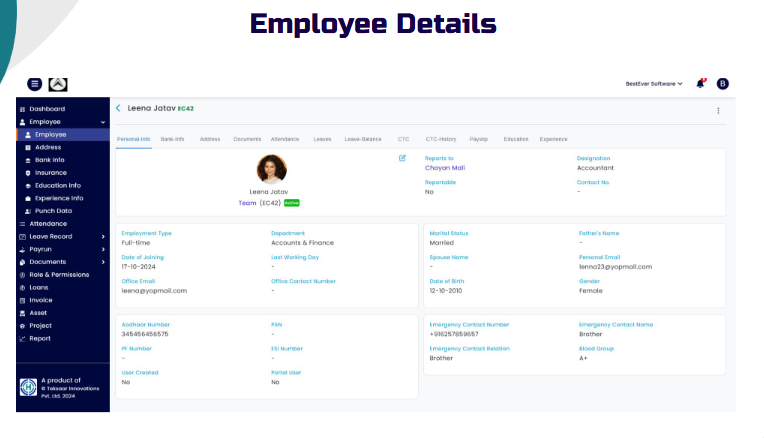Open the BestEver Software dropdown
This screenshot has height=438, width=764.
pyautogui.click(x=654, y=84)
